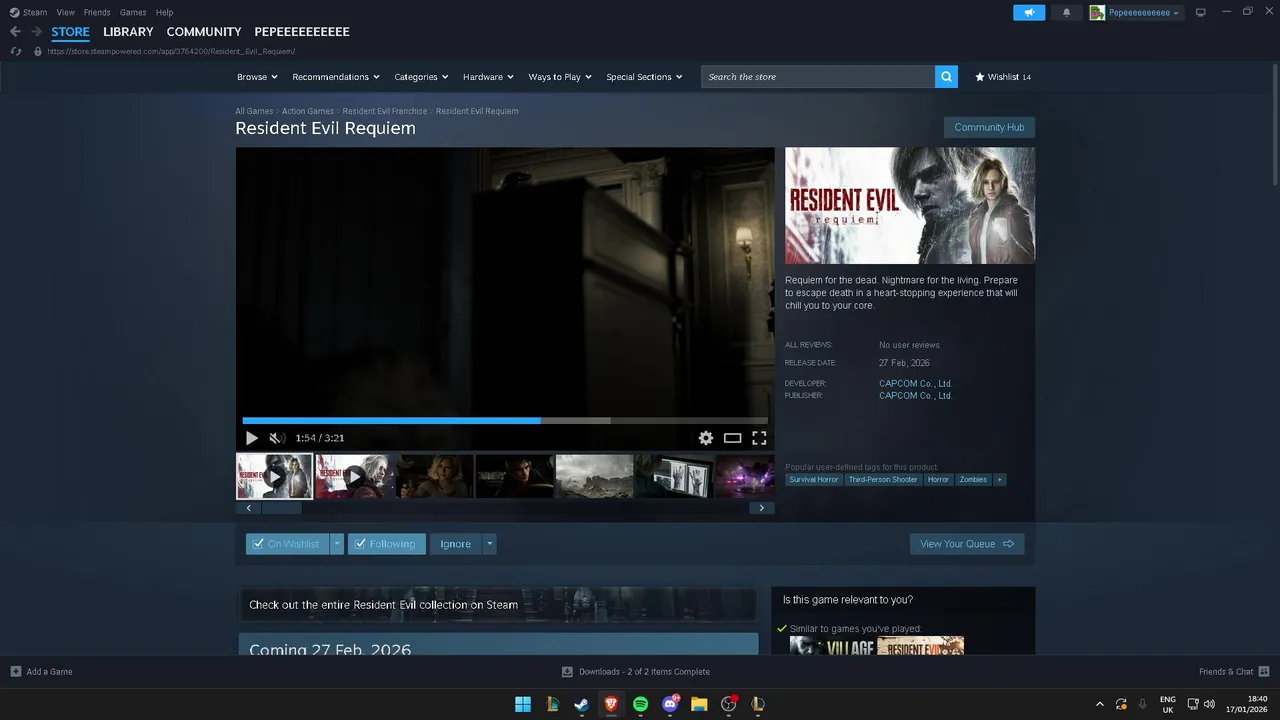Open Ways to Play dropdown
1280x720 pixels.
(560, 77)
